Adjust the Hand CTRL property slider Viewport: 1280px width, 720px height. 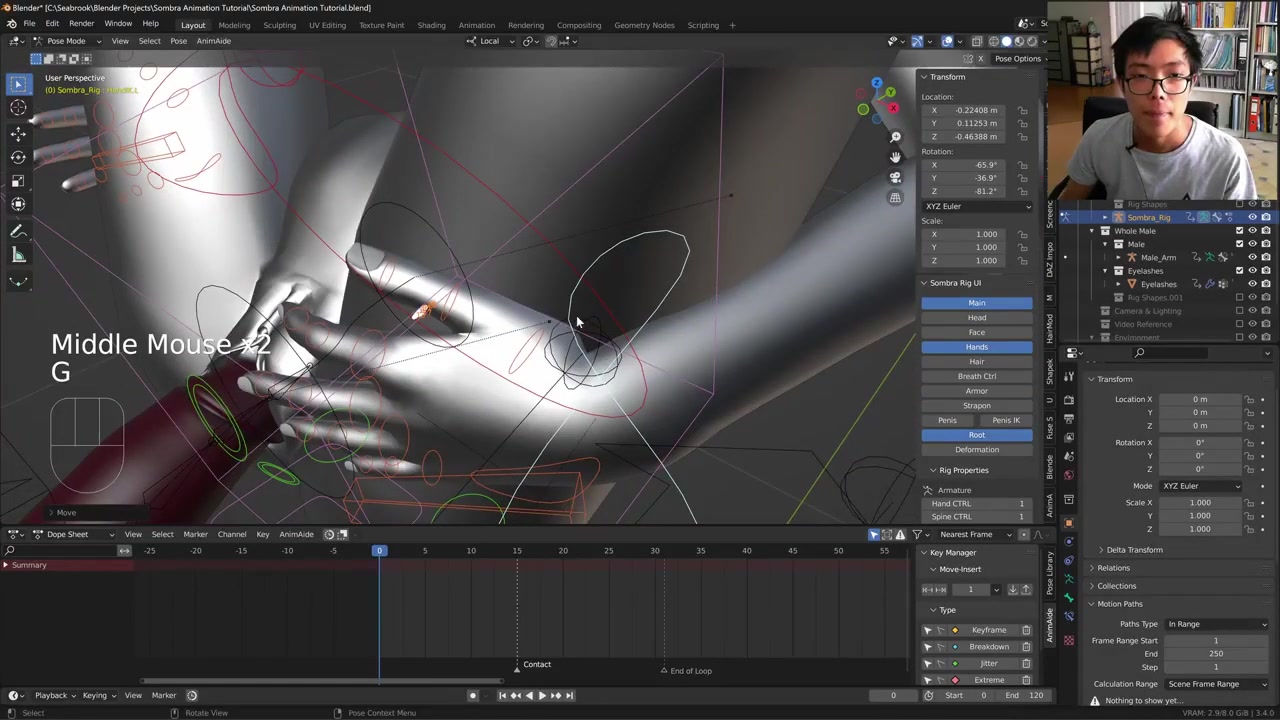(977, 504)
